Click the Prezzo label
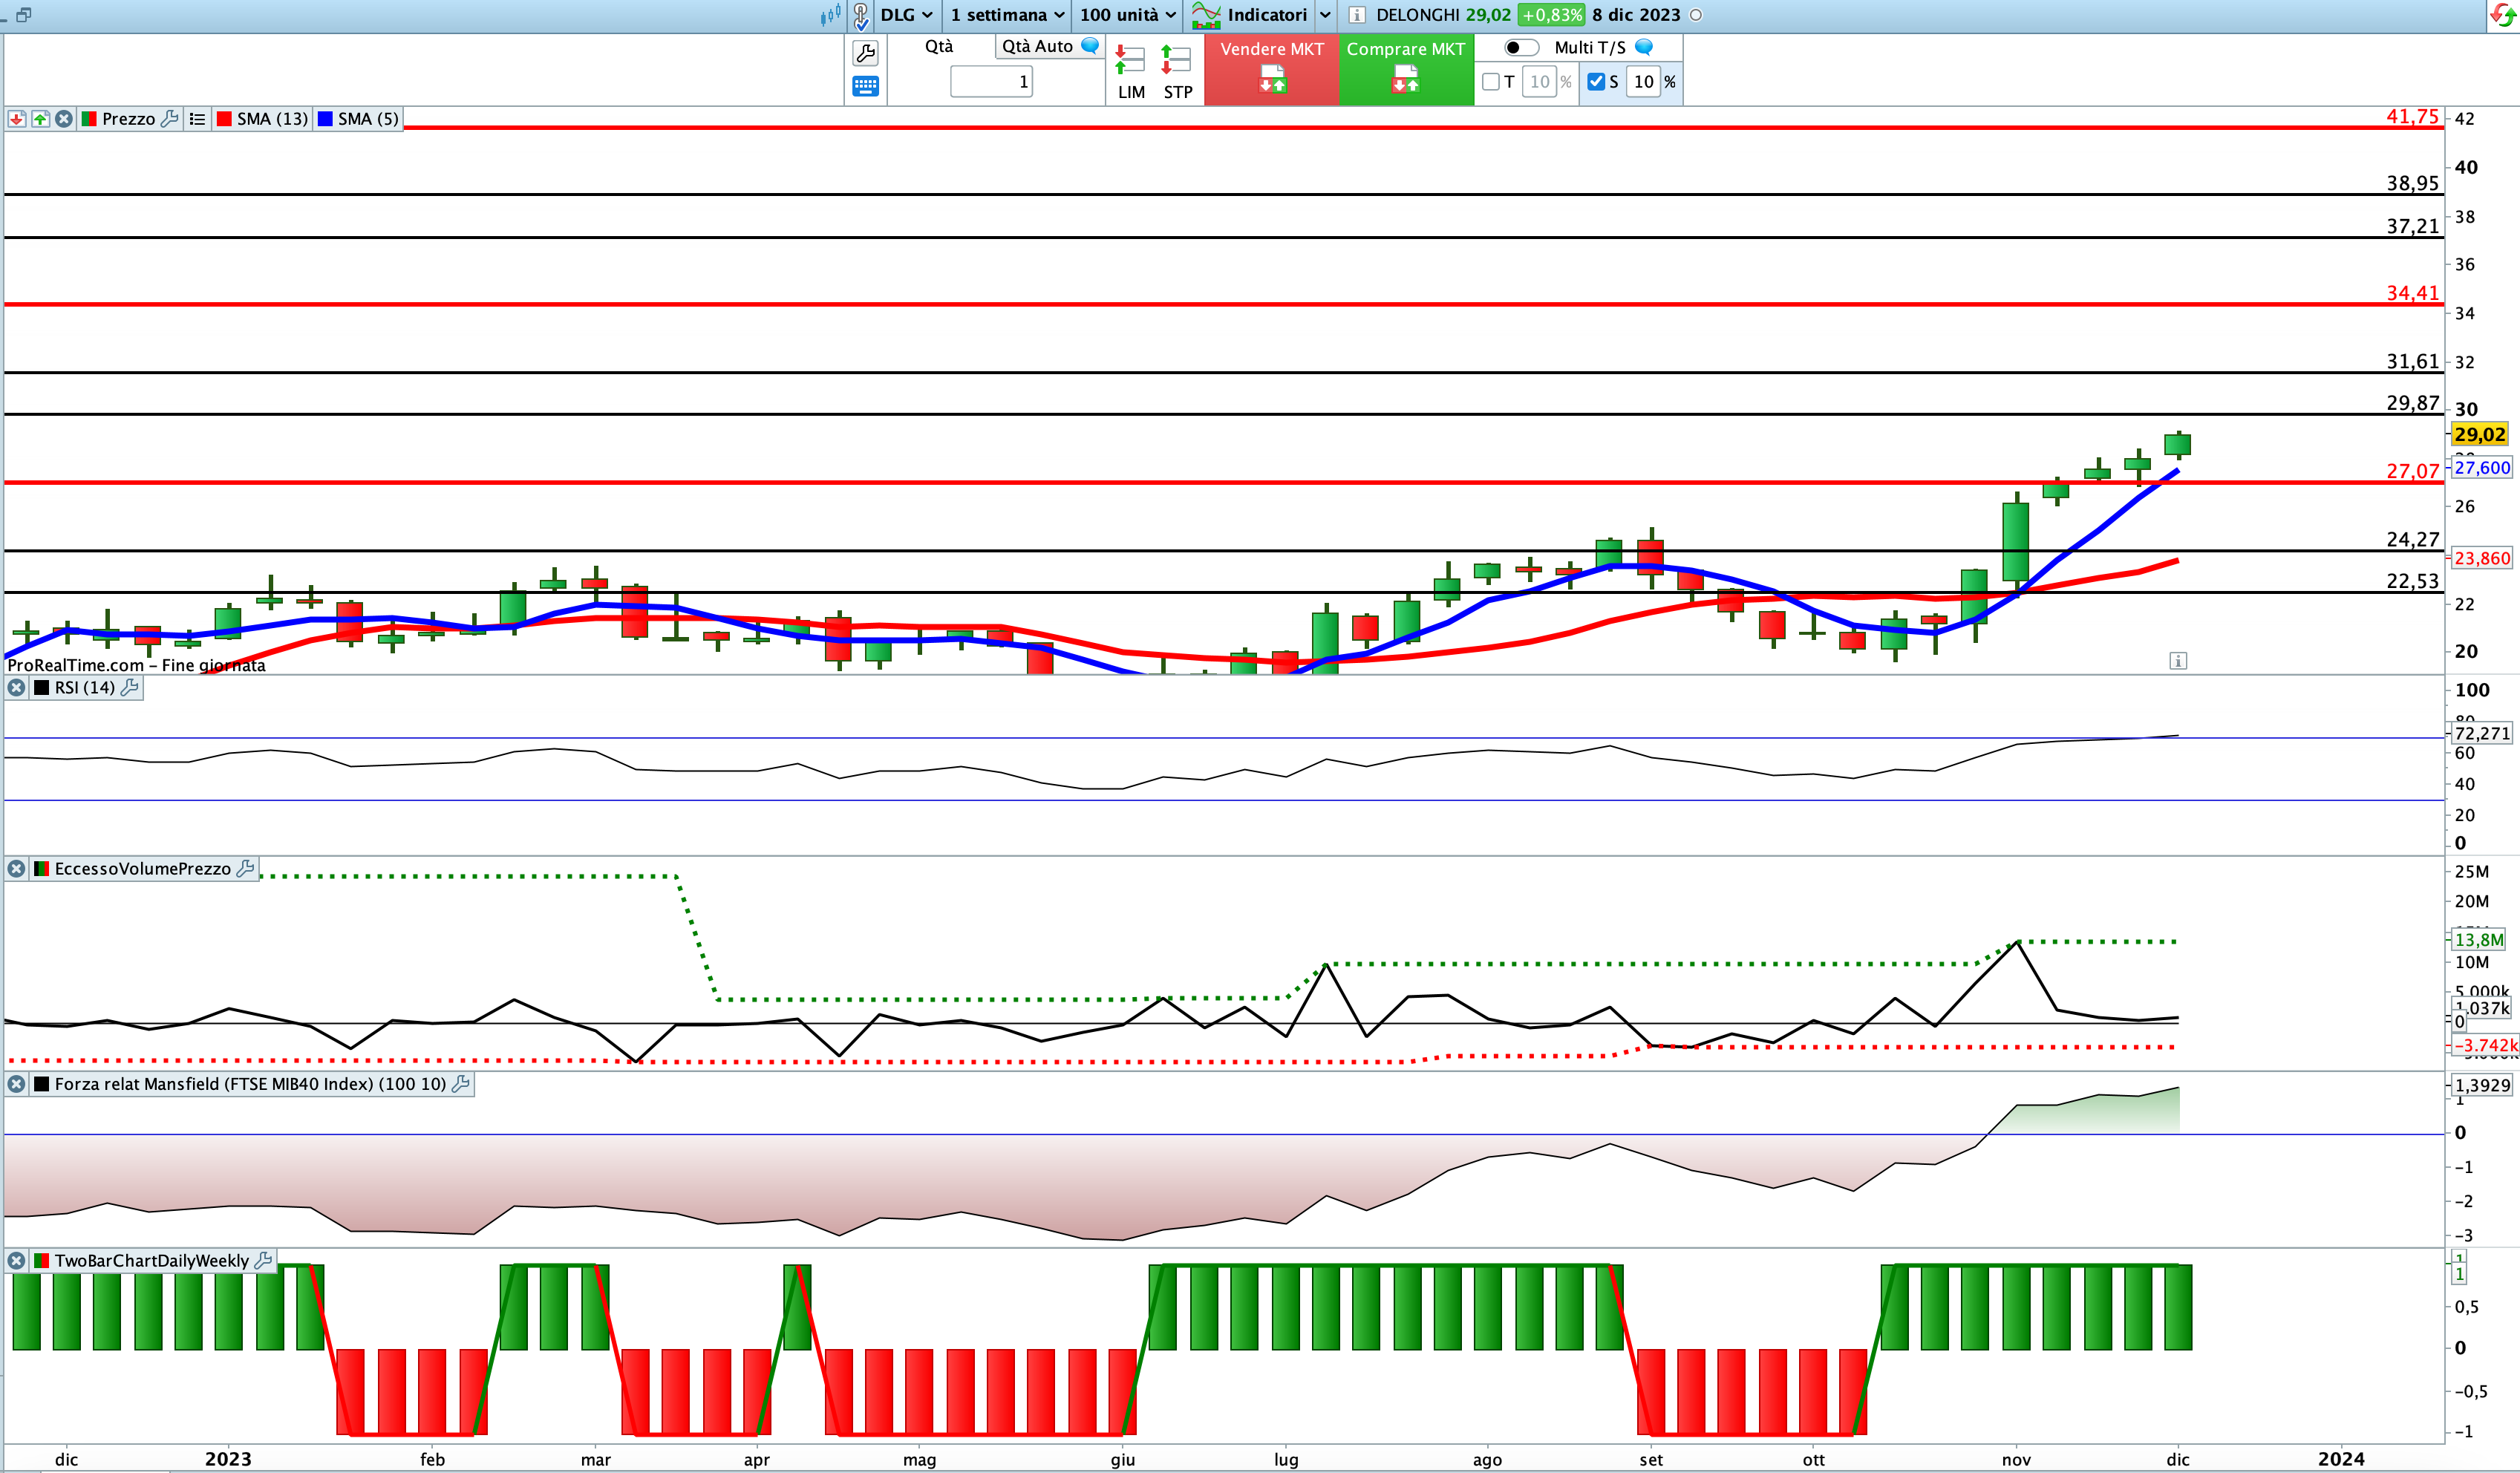 point(128,119)
